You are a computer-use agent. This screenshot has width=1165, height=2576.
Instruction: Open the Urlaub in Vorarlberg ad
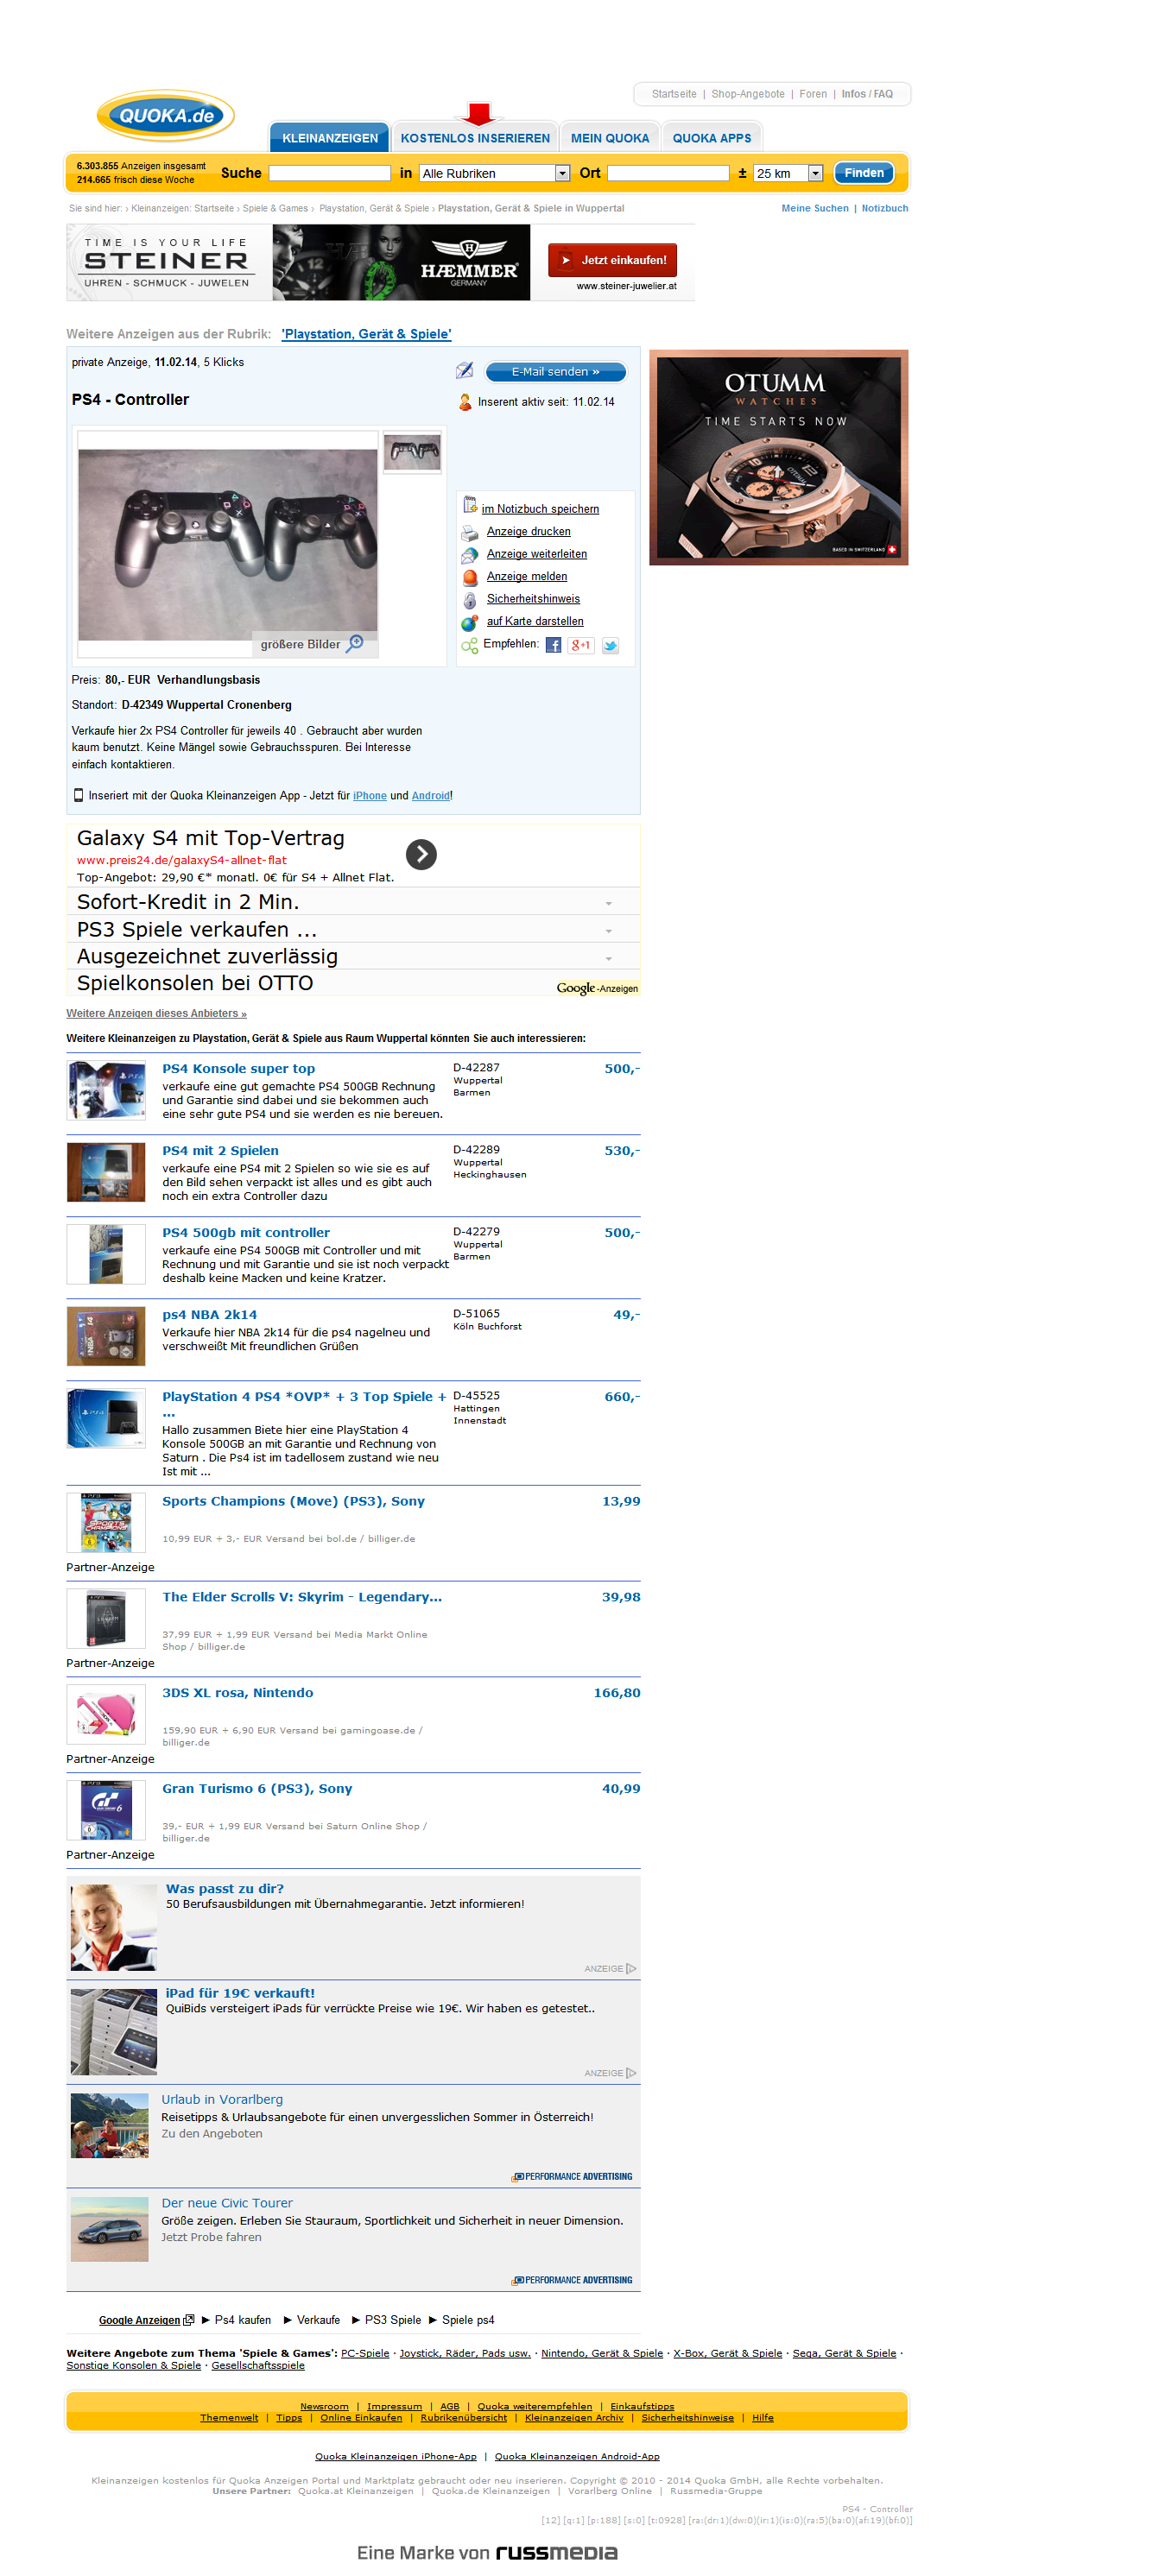pyautogui.click(x=222, y=2099)
